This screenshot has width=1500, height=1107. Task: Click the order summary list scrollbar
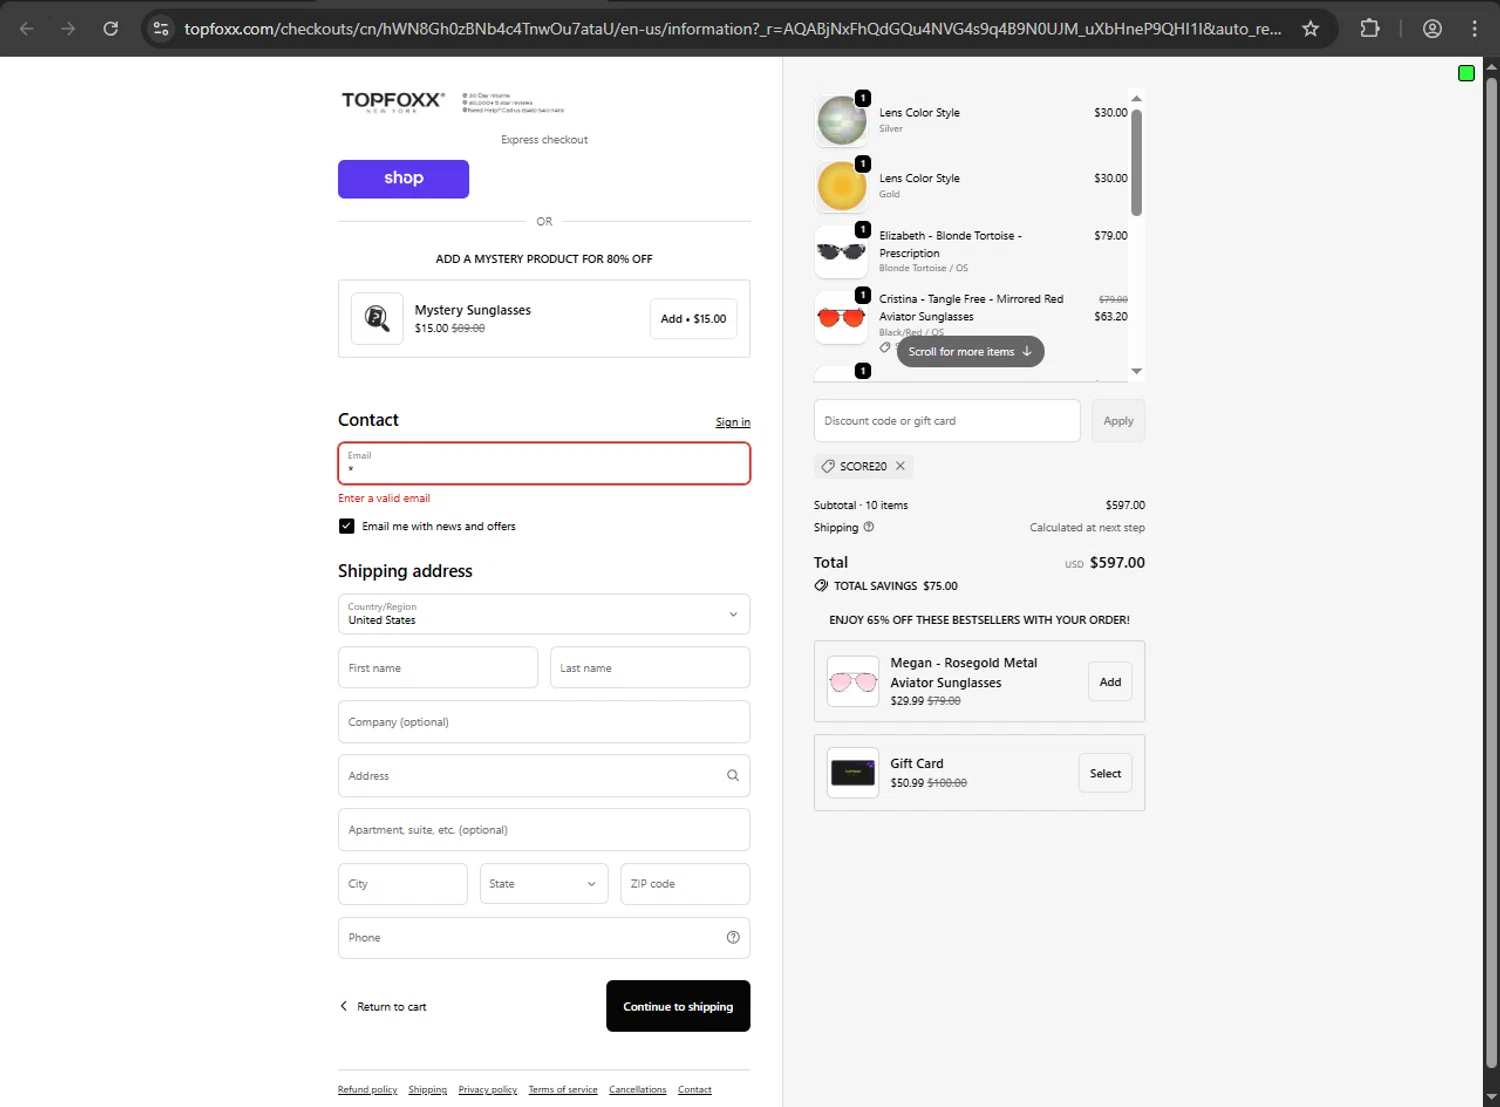[x=1136, y=162]
